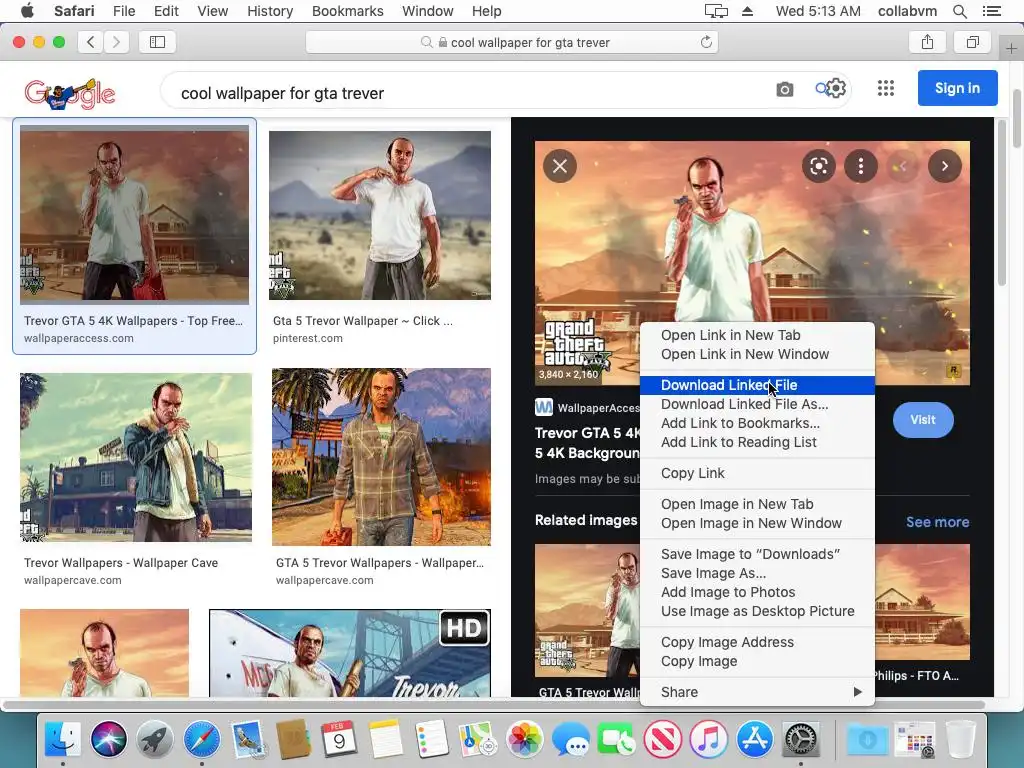Click the Safari forward navigation arrow
Viewport: 1024px width, 768px height.
(116, 42)
